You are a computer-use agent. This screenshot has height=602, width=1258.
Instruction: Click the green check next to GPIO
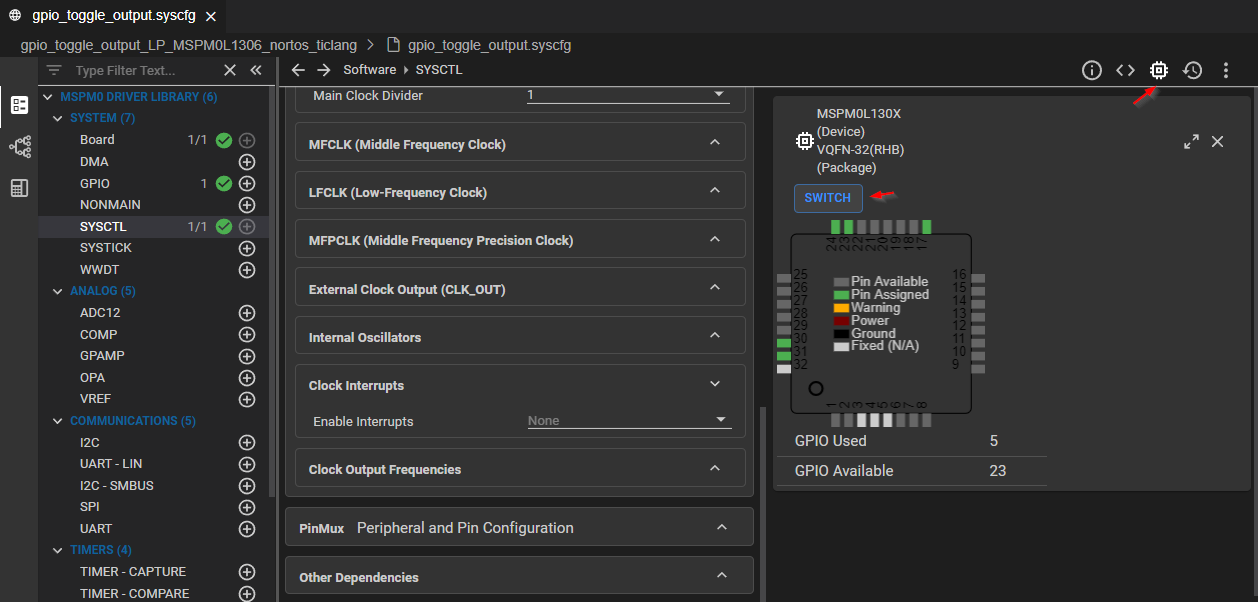coord(224,184)
